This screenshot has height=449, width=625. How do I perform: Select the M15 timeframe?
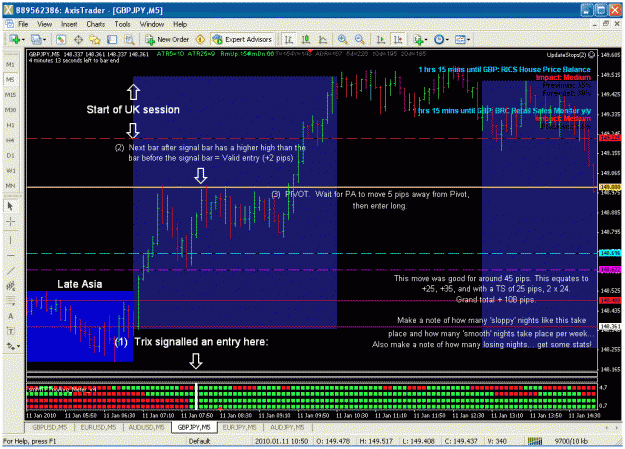[10, 95]
